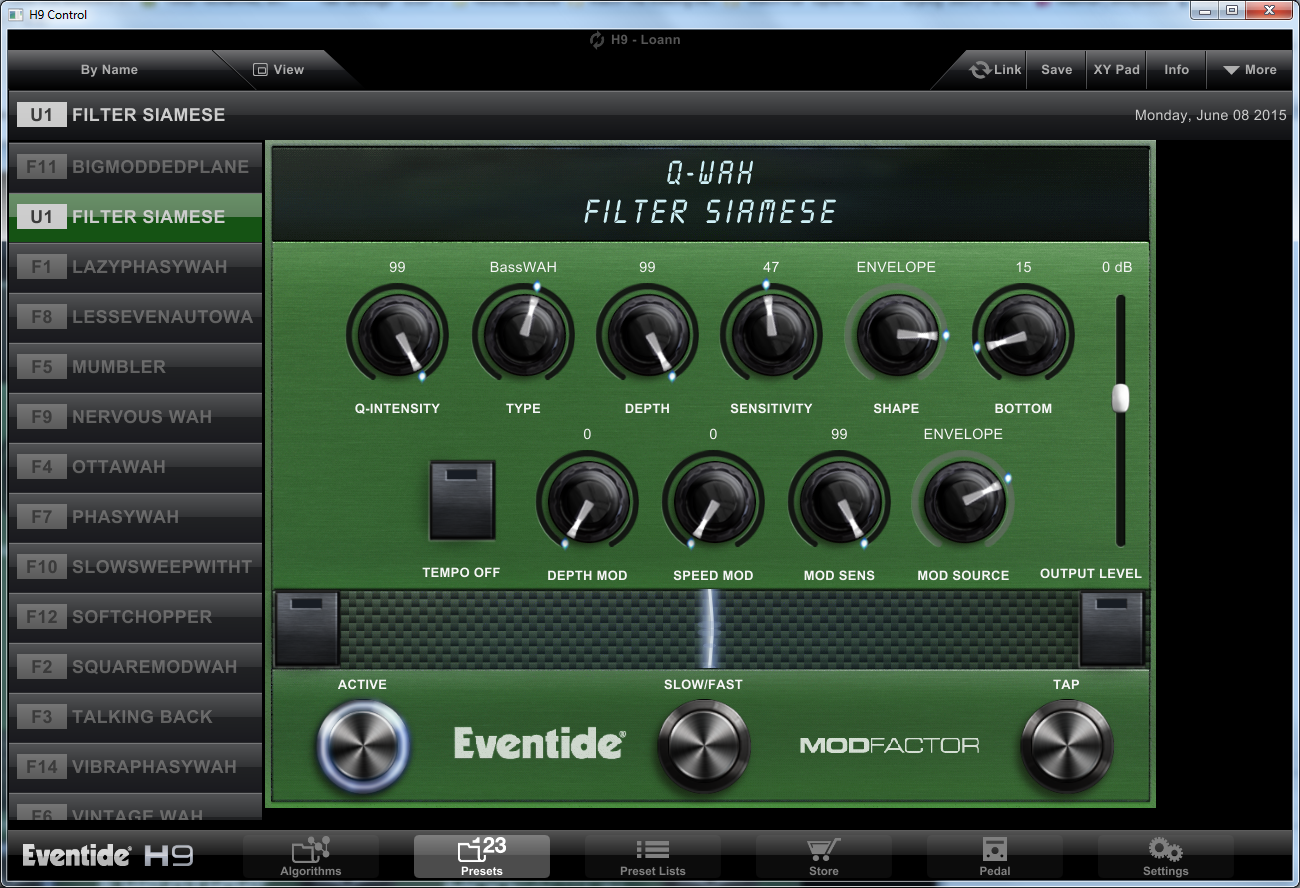Viewport: 1300px width, 888px height.
Task: Select the NERVOUS WAH preset
Action: [135, 417]
